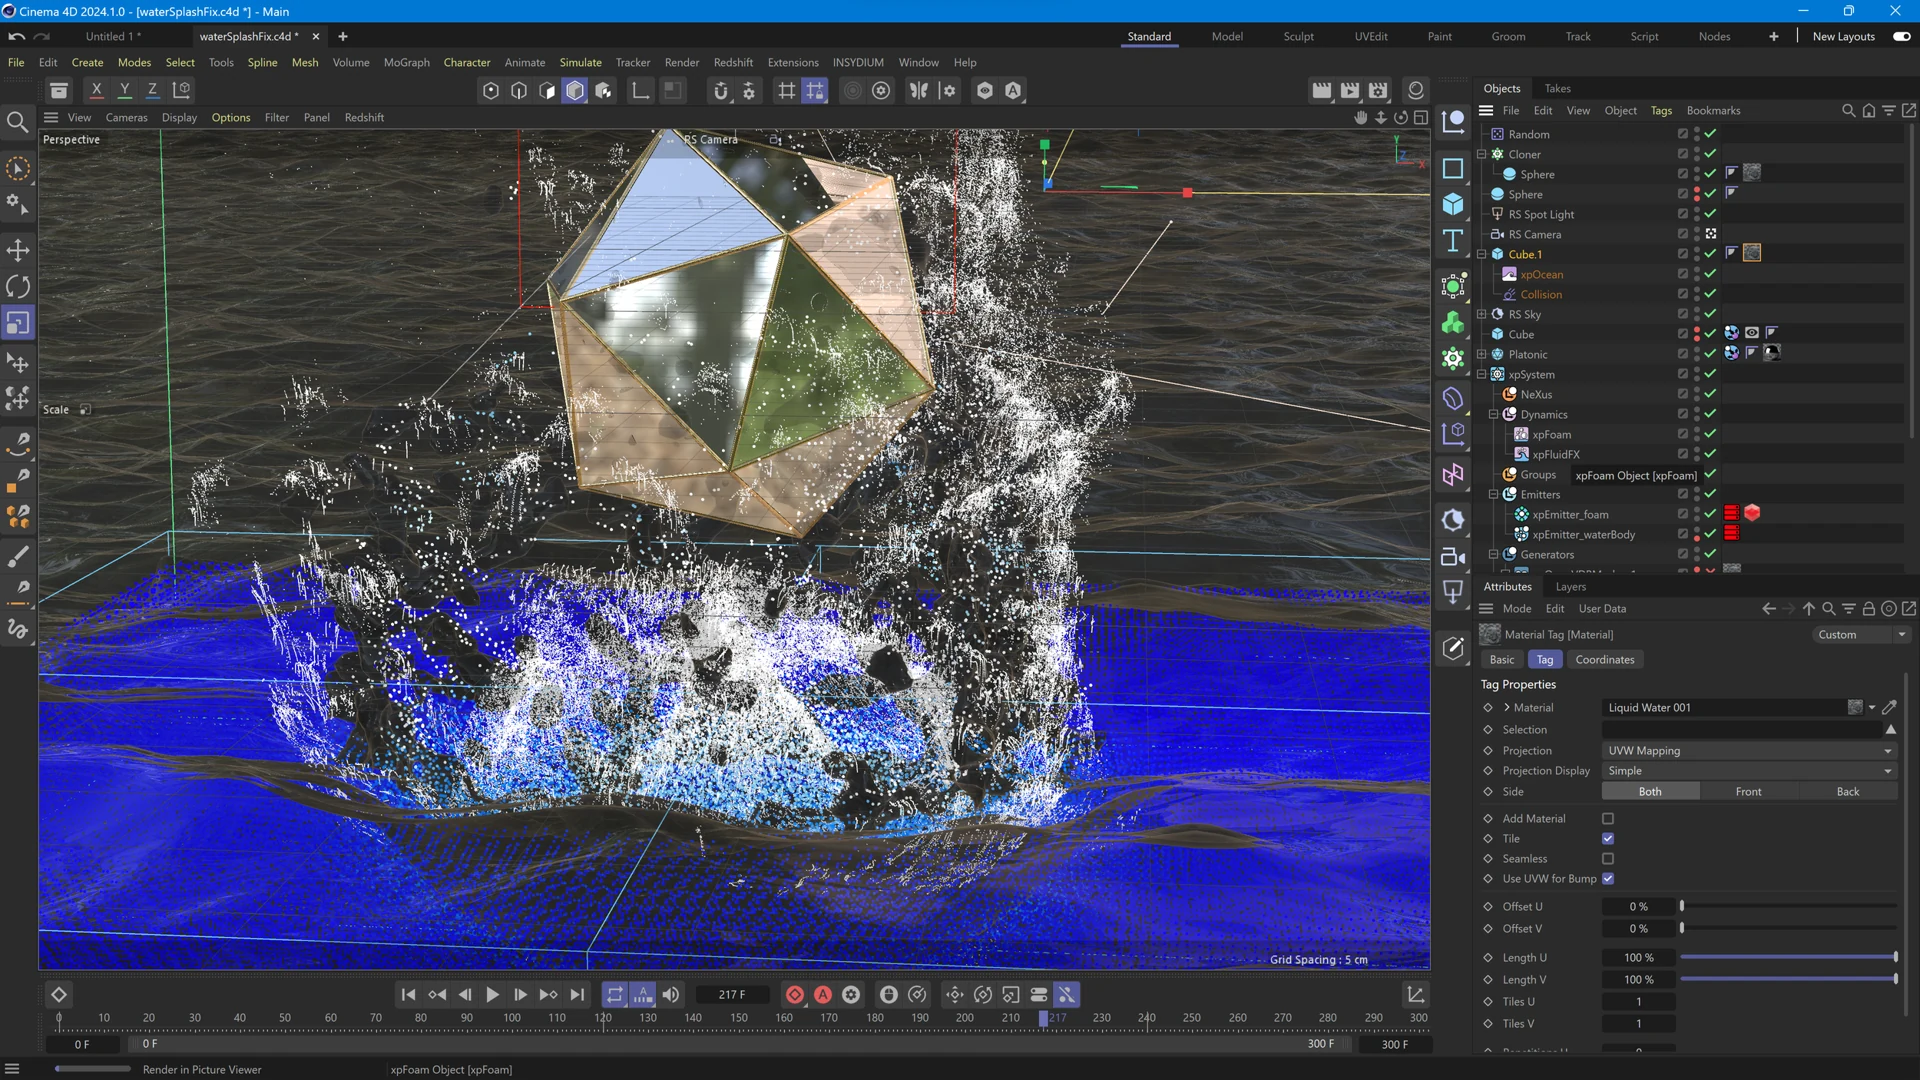Click the Z axis lock icon
1920x1080 pixels.
152,90
